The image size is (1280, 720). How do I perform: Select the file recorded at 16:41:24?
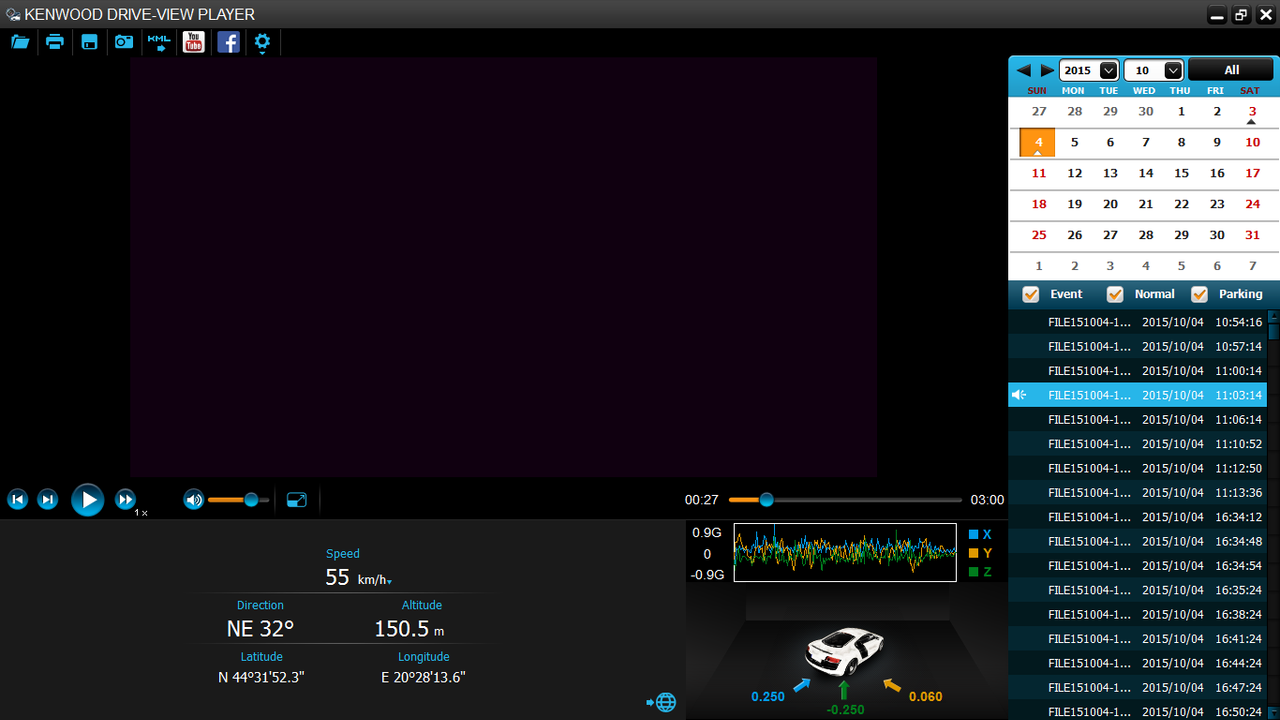pos(1137,639)
